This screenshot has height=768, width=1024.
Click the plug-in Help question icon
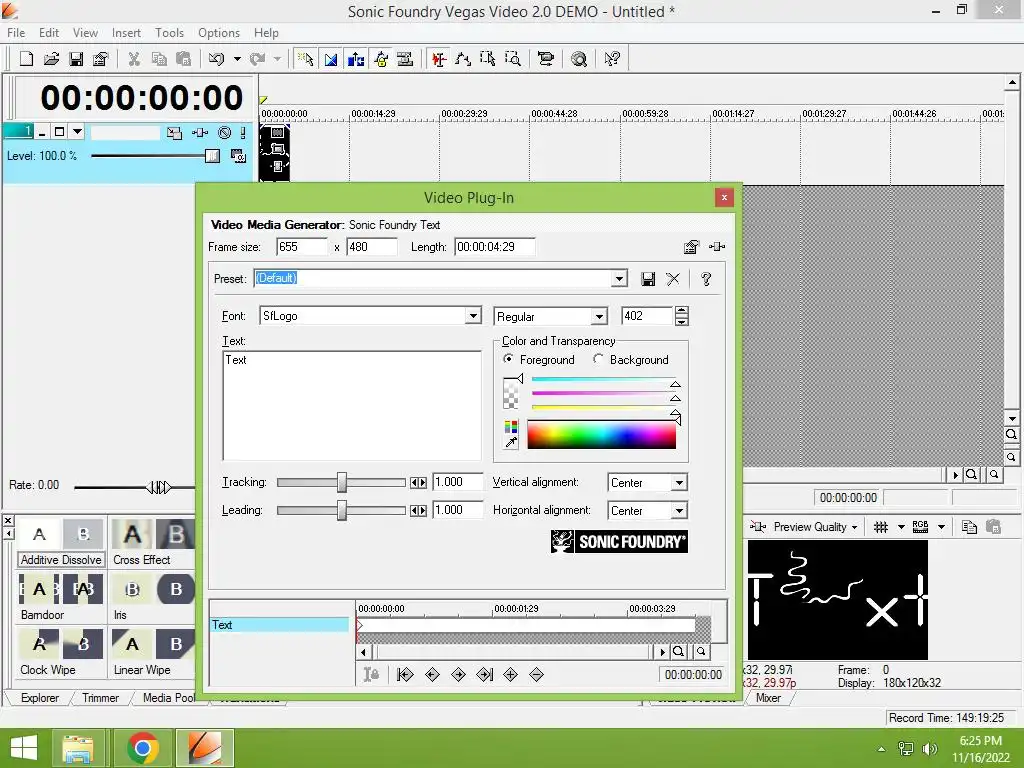pos(706,279)
